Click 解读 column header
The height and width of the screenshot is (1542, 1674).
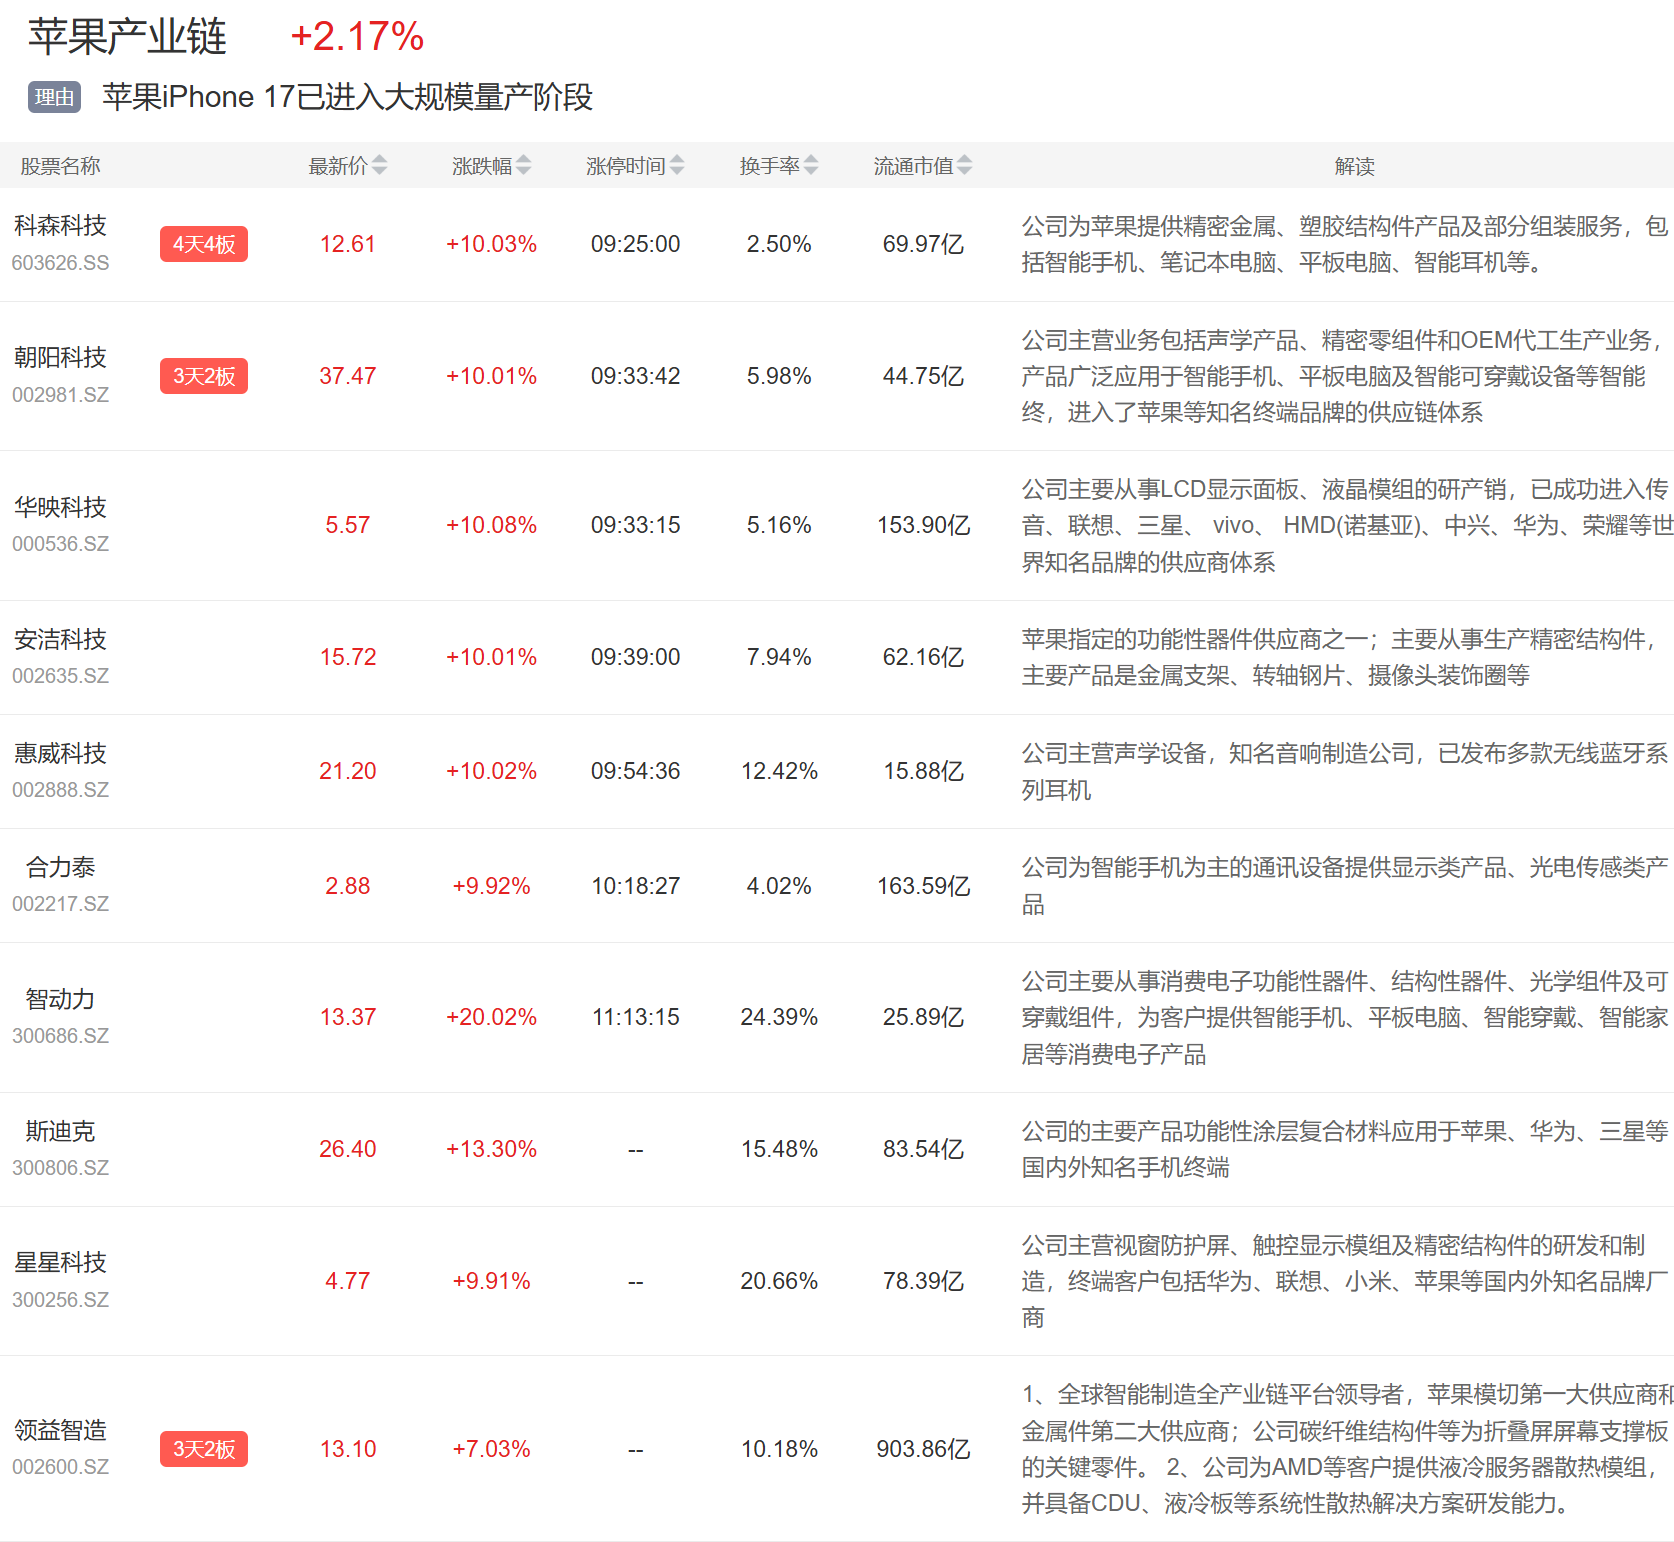click(x=1354, y=166)
